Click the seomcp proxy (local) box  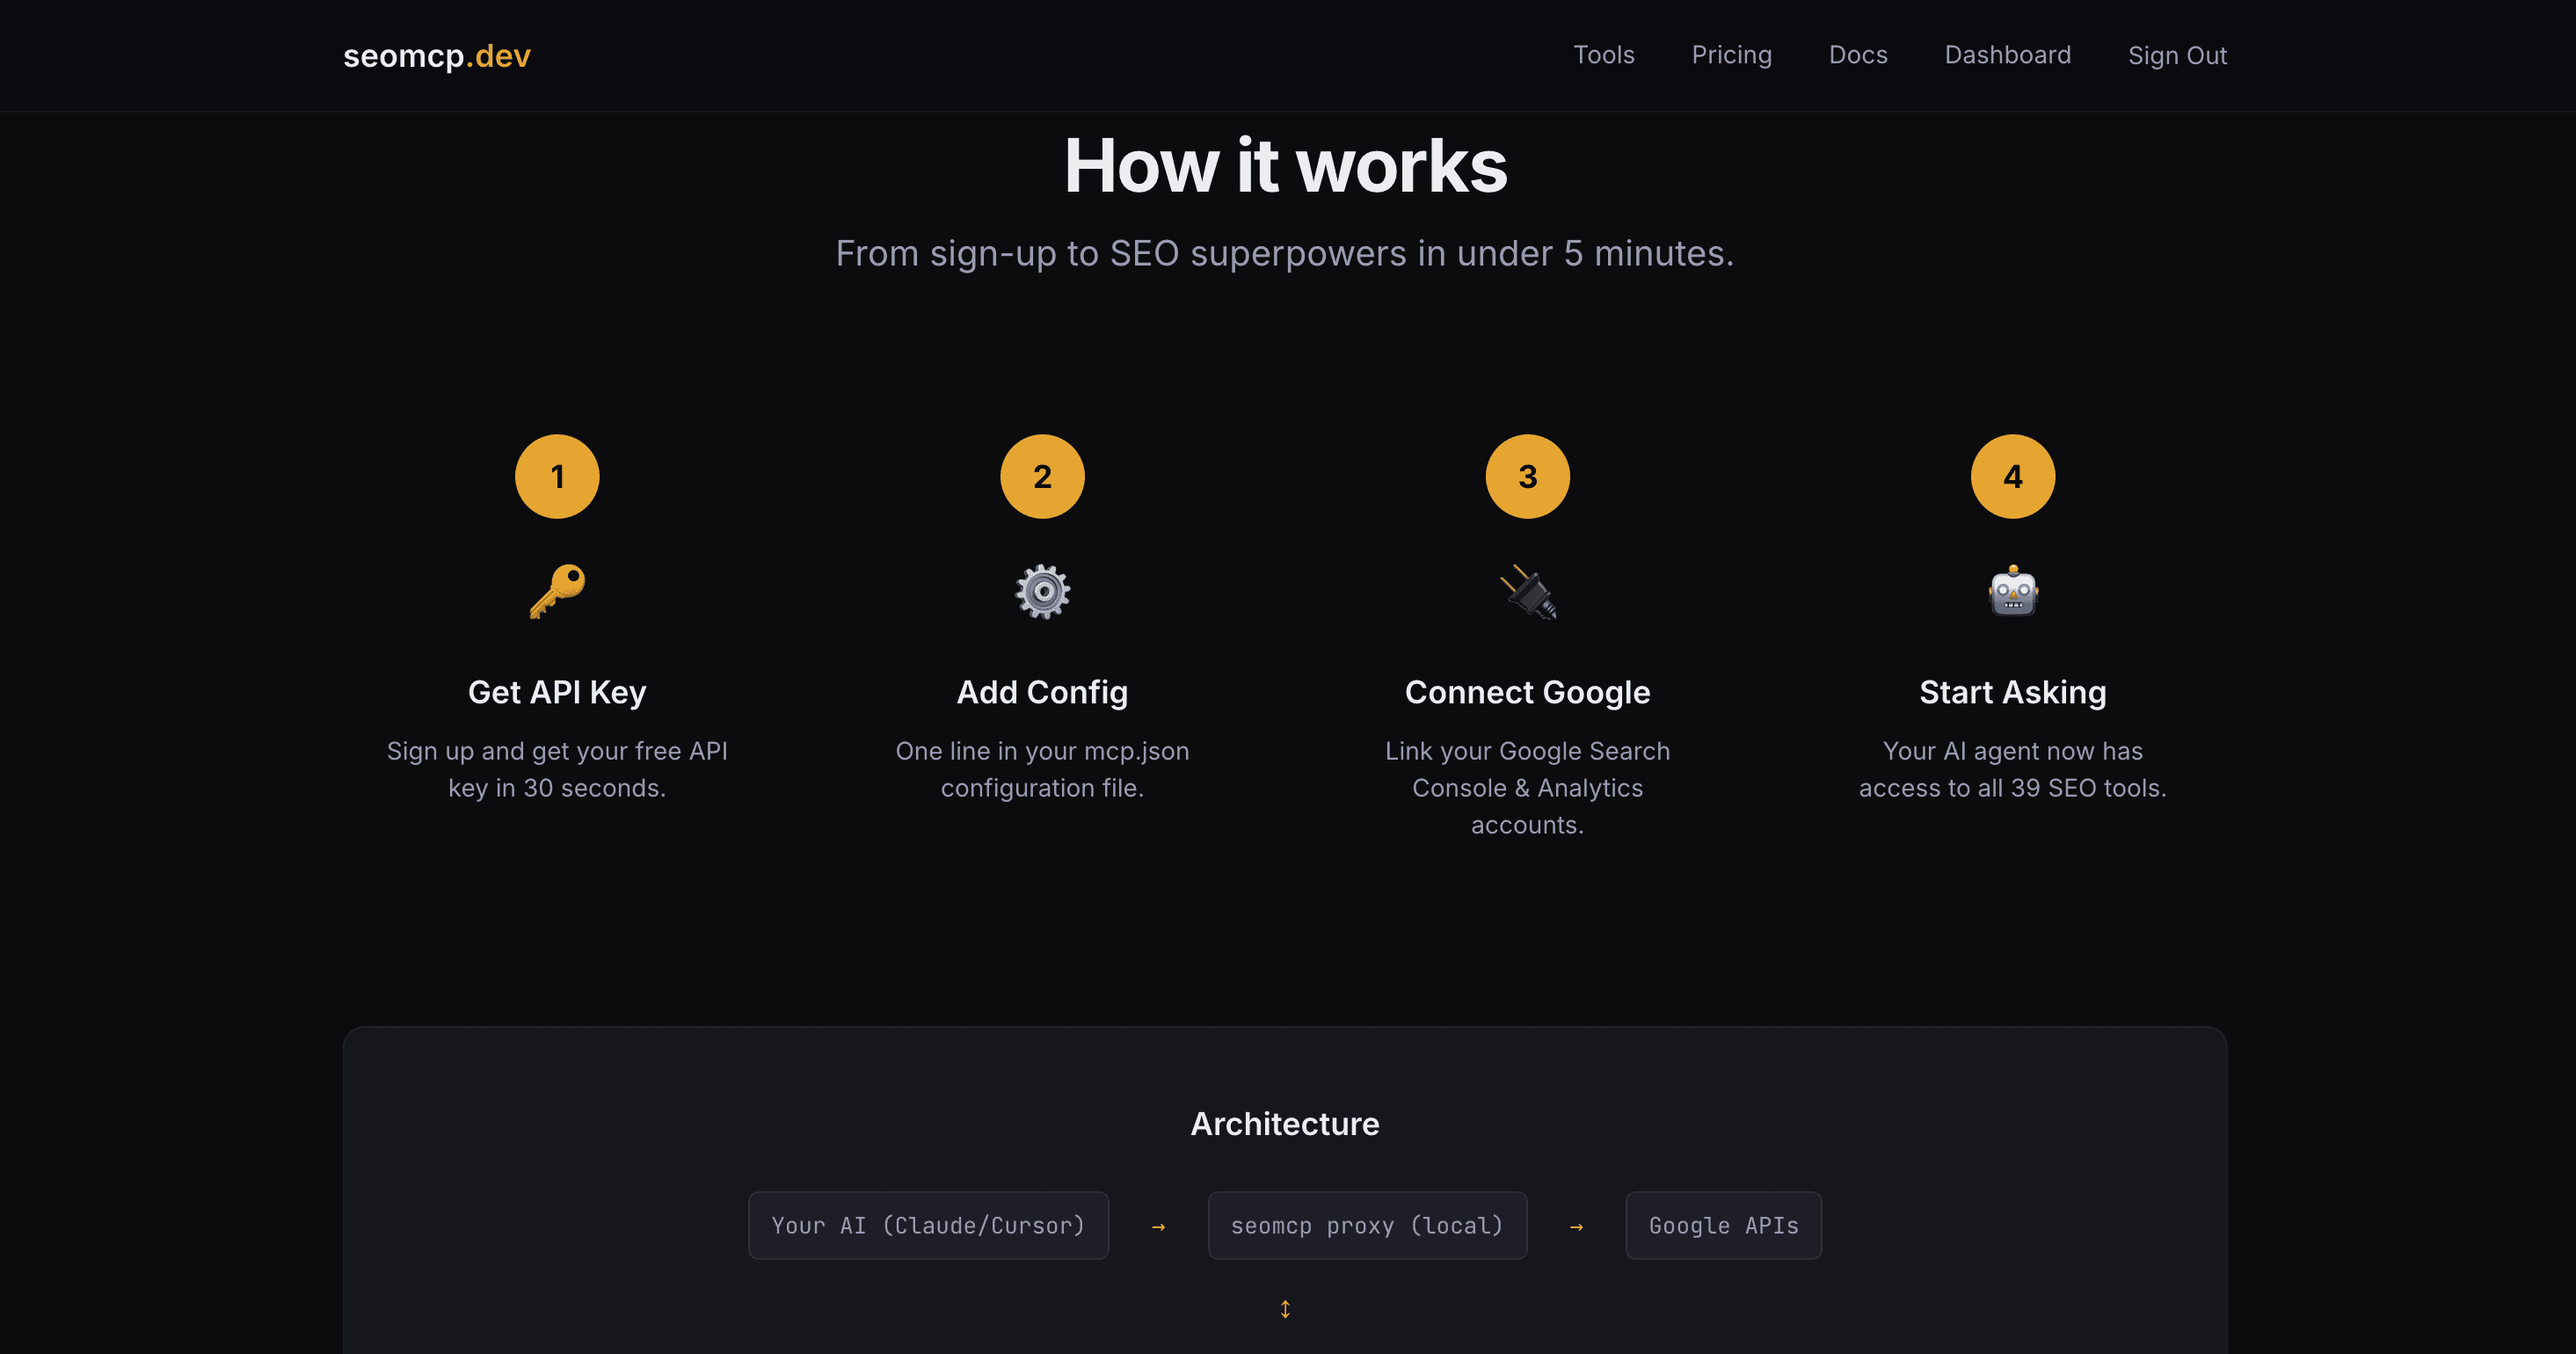[x=1368, y=1225]
